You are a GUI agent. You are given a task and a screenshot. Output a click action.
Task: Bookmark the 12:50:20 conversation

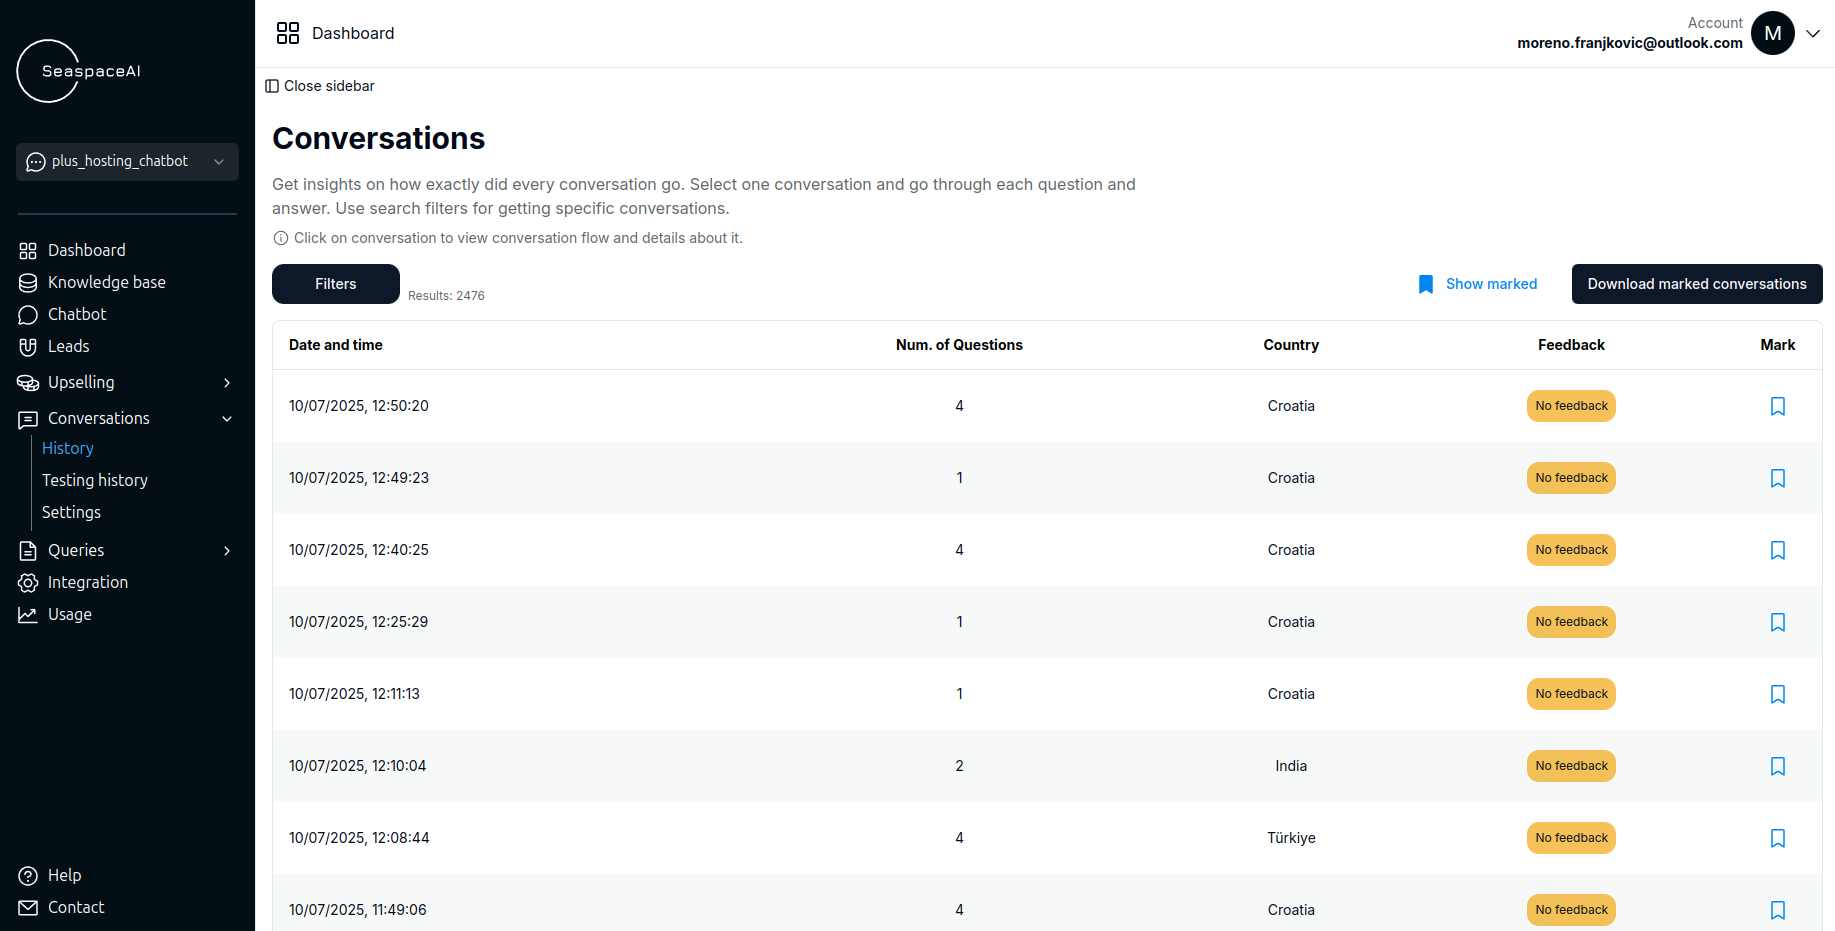coord(1777,406)
